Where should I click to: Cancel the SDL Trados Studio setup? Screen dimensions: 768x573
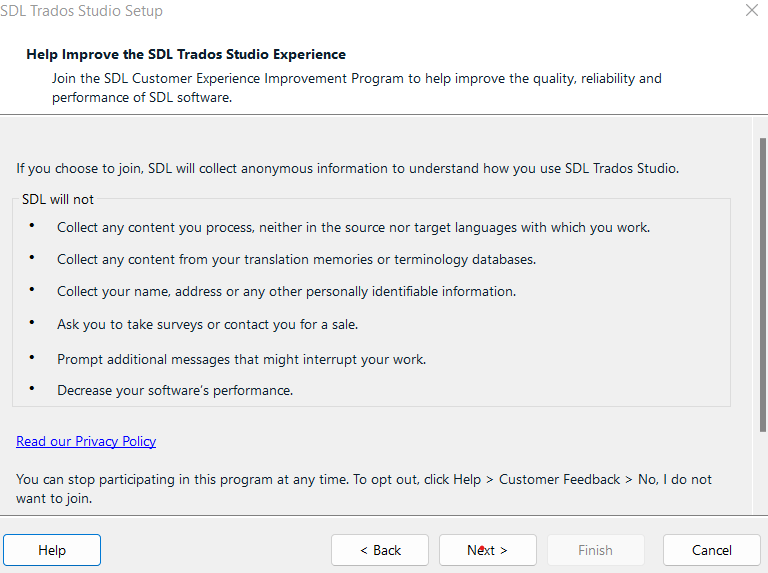pyautogui.click(x=712, y=550)
